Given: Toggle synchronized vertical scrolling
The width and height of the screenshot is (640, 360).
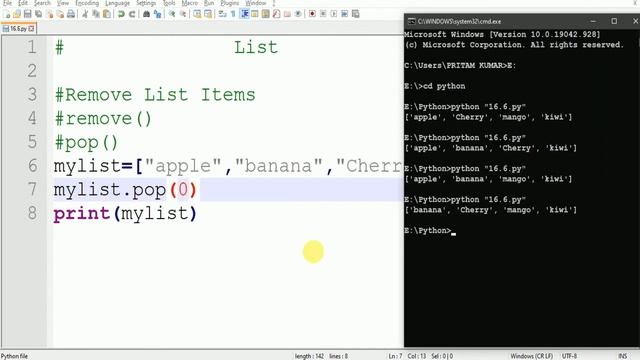Looking at the screenshot, I should click(197, 14).
